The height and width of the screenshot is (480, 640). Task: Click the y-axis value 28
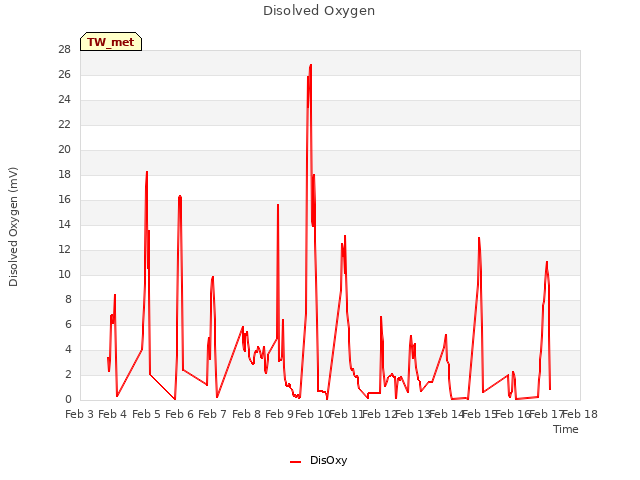(x=64, y=50)
